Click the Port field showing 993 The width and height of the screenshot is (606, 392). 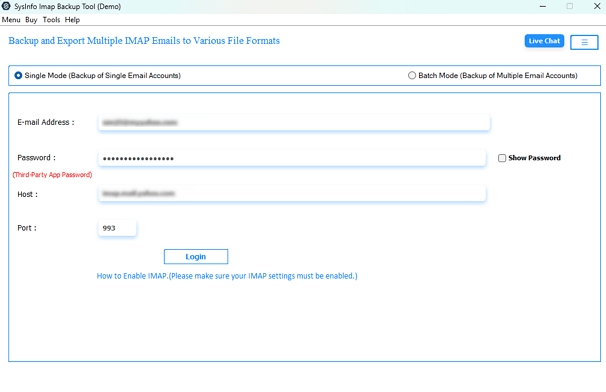(x=117, y=228)
